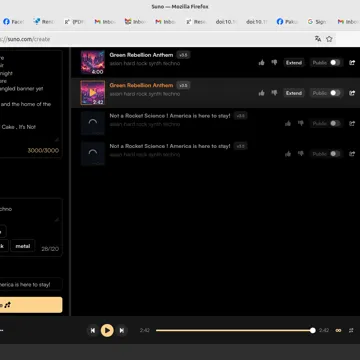360x360 pixels.
Task: Click the v3.5 badge on the 4:00 track
Action: [x=183, y=55]
